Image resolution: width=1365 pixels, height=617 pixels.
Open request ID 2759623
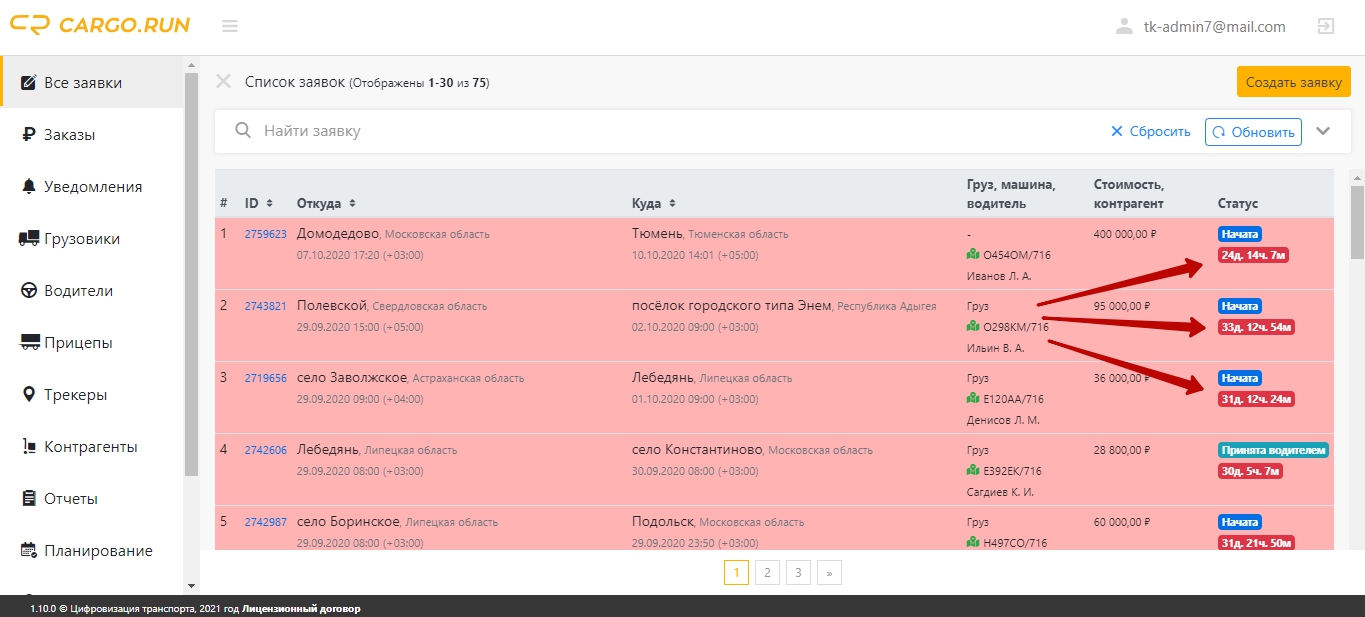(266, 234)
